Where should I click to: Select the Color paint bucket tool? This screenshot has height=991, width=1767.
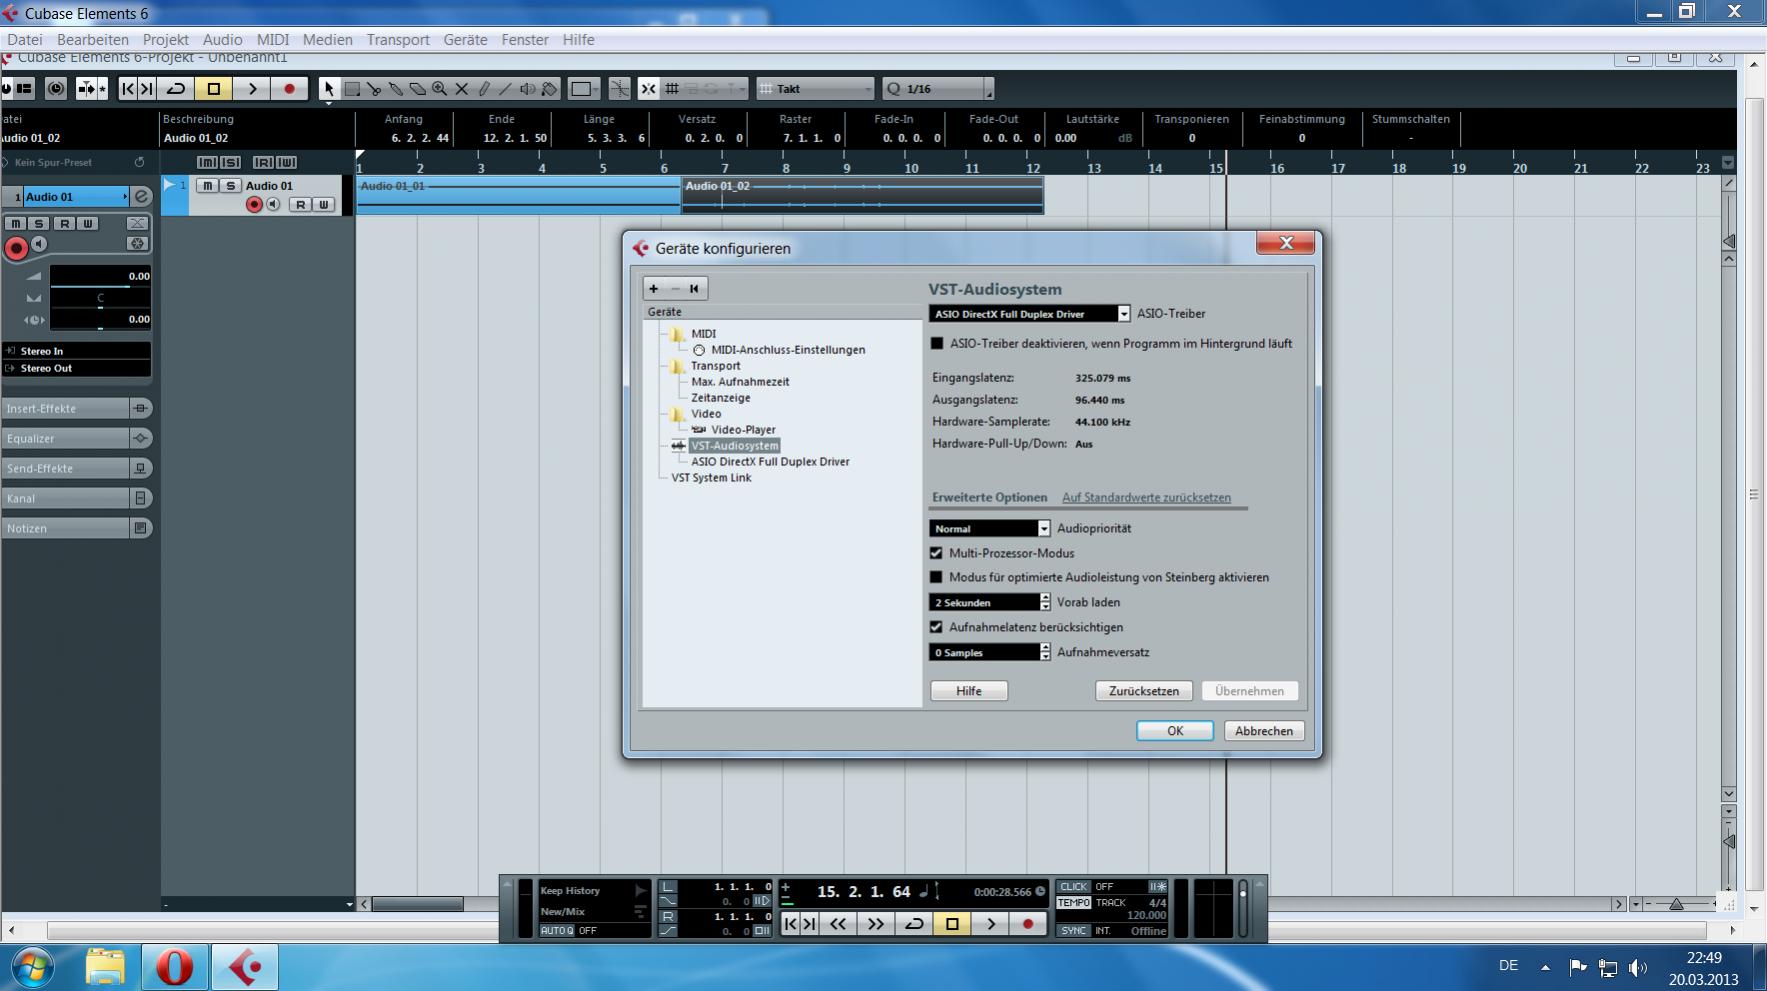(x=549, y=89)
